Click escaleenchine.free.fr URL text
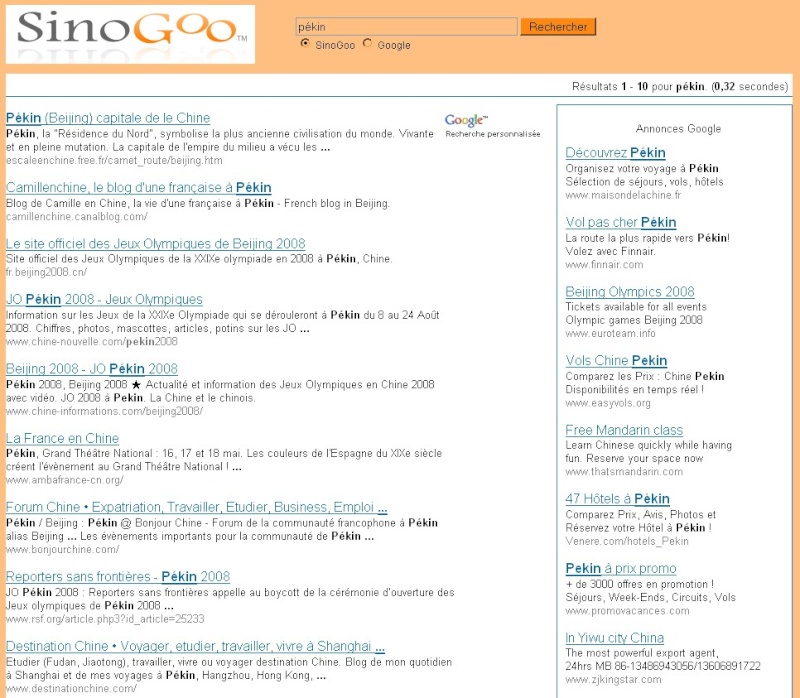Image resolution: width=800 pixels, height=698 pixels. [x=114, y=160]
